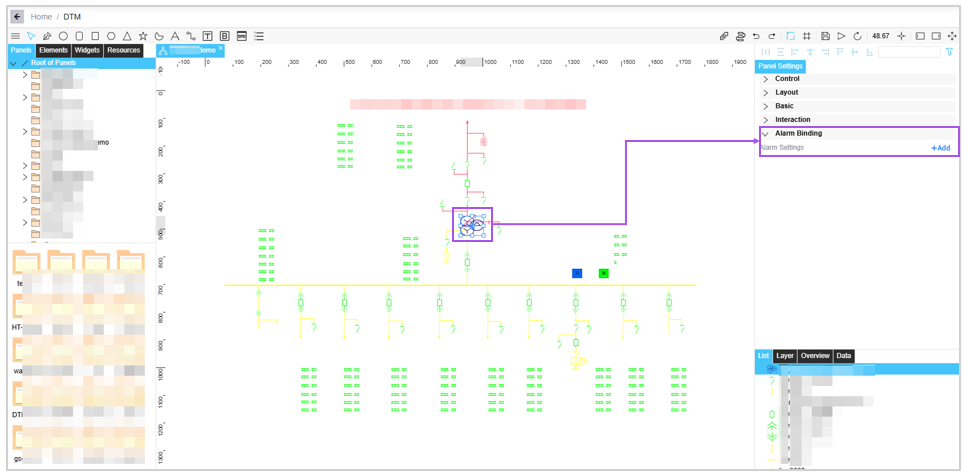Click the blue square on the canvas
This screenshot has width=968, height=475.
coord(577,273)
